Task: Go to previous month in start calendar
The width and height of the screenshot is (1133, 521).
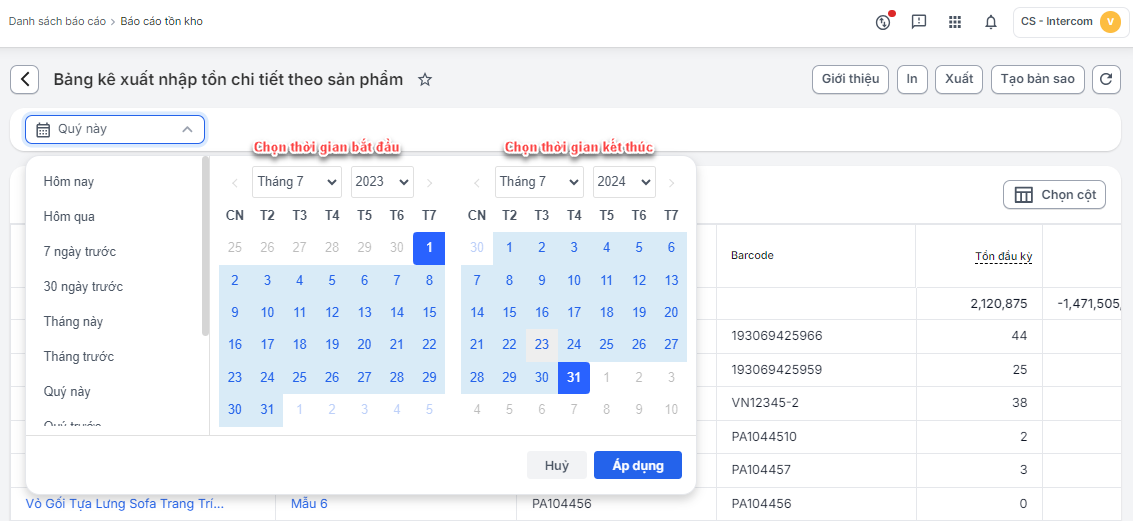Action: [235, 182]
